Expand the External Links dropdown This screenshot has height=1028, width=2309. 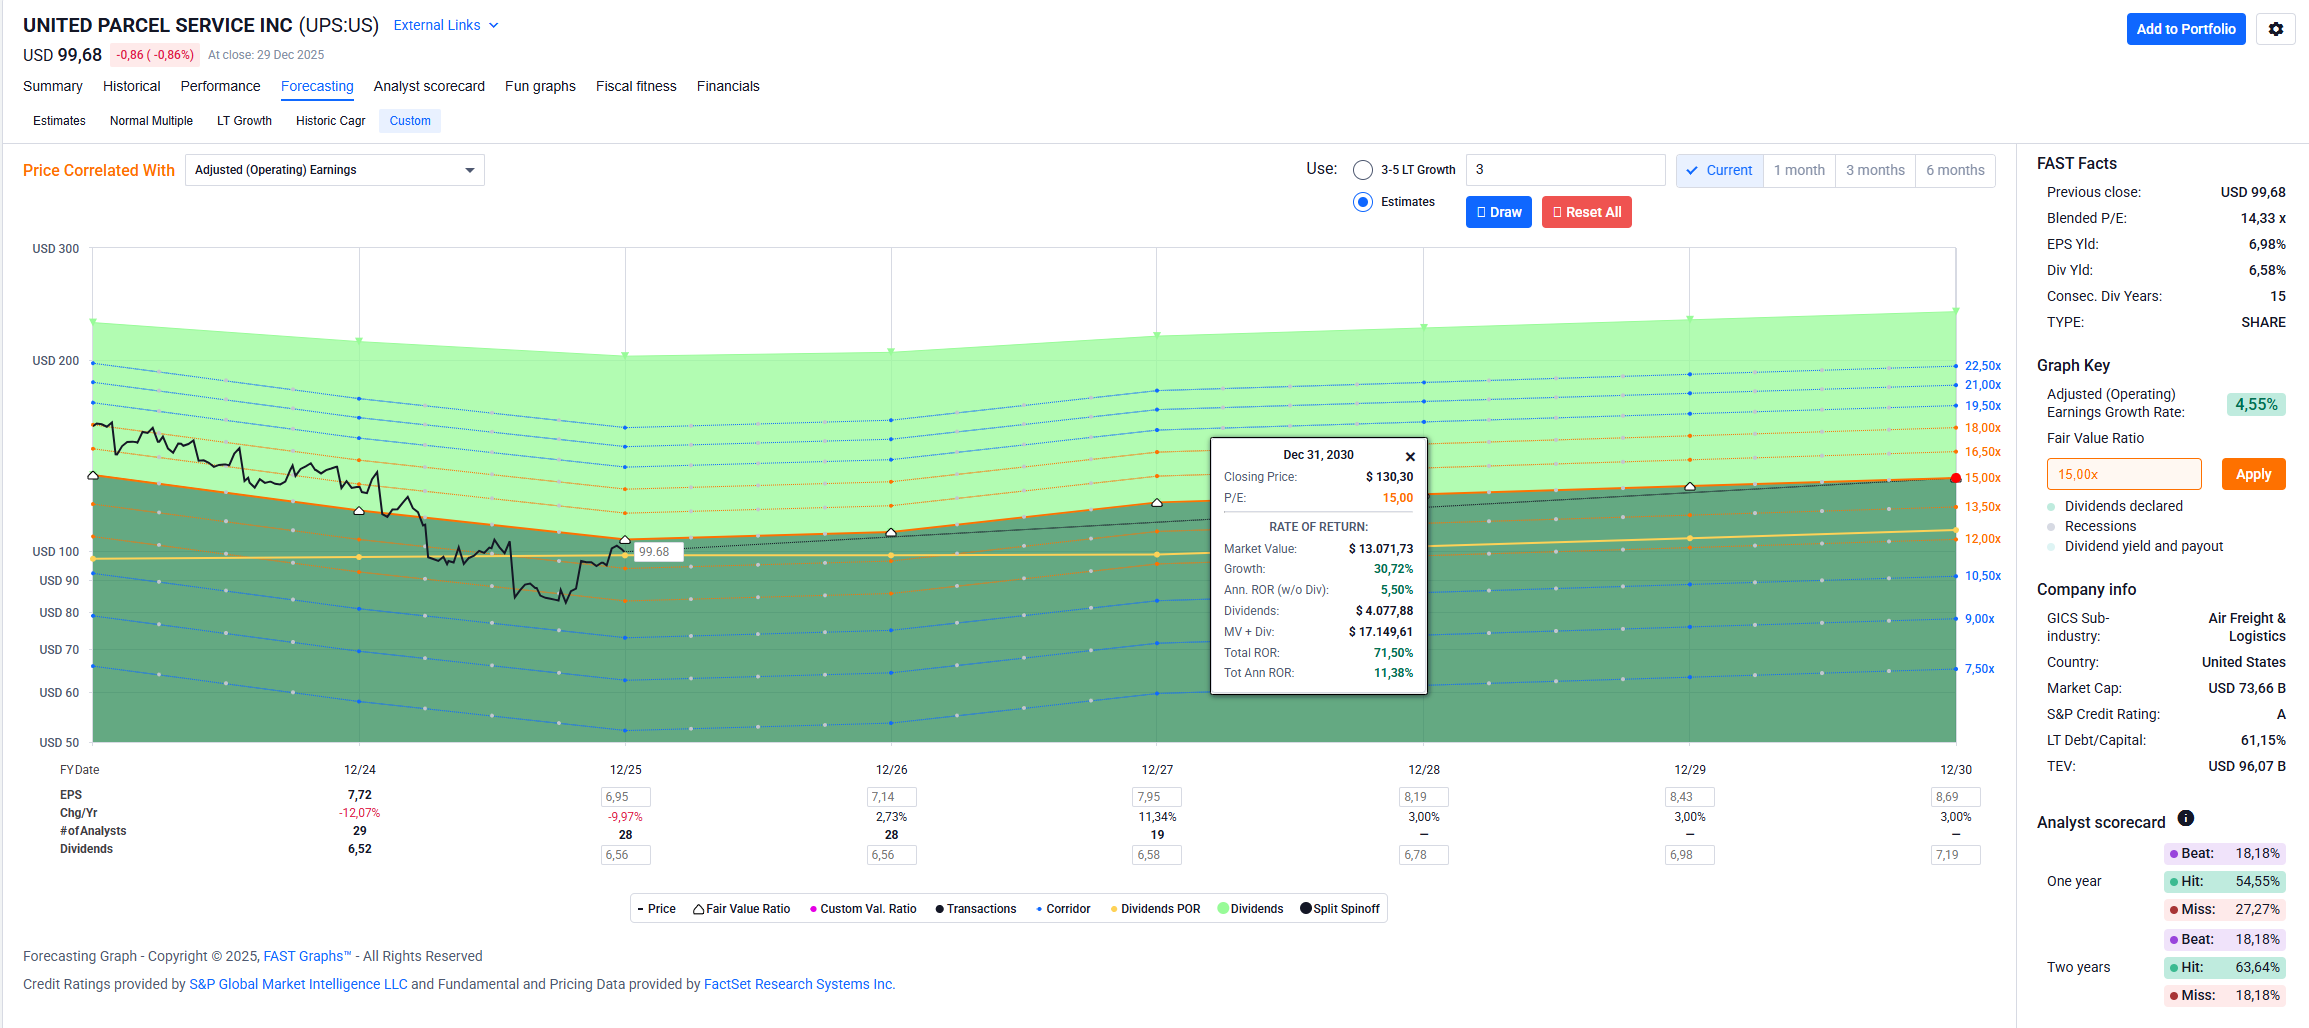pyautogui.click(x=446, y=25)
